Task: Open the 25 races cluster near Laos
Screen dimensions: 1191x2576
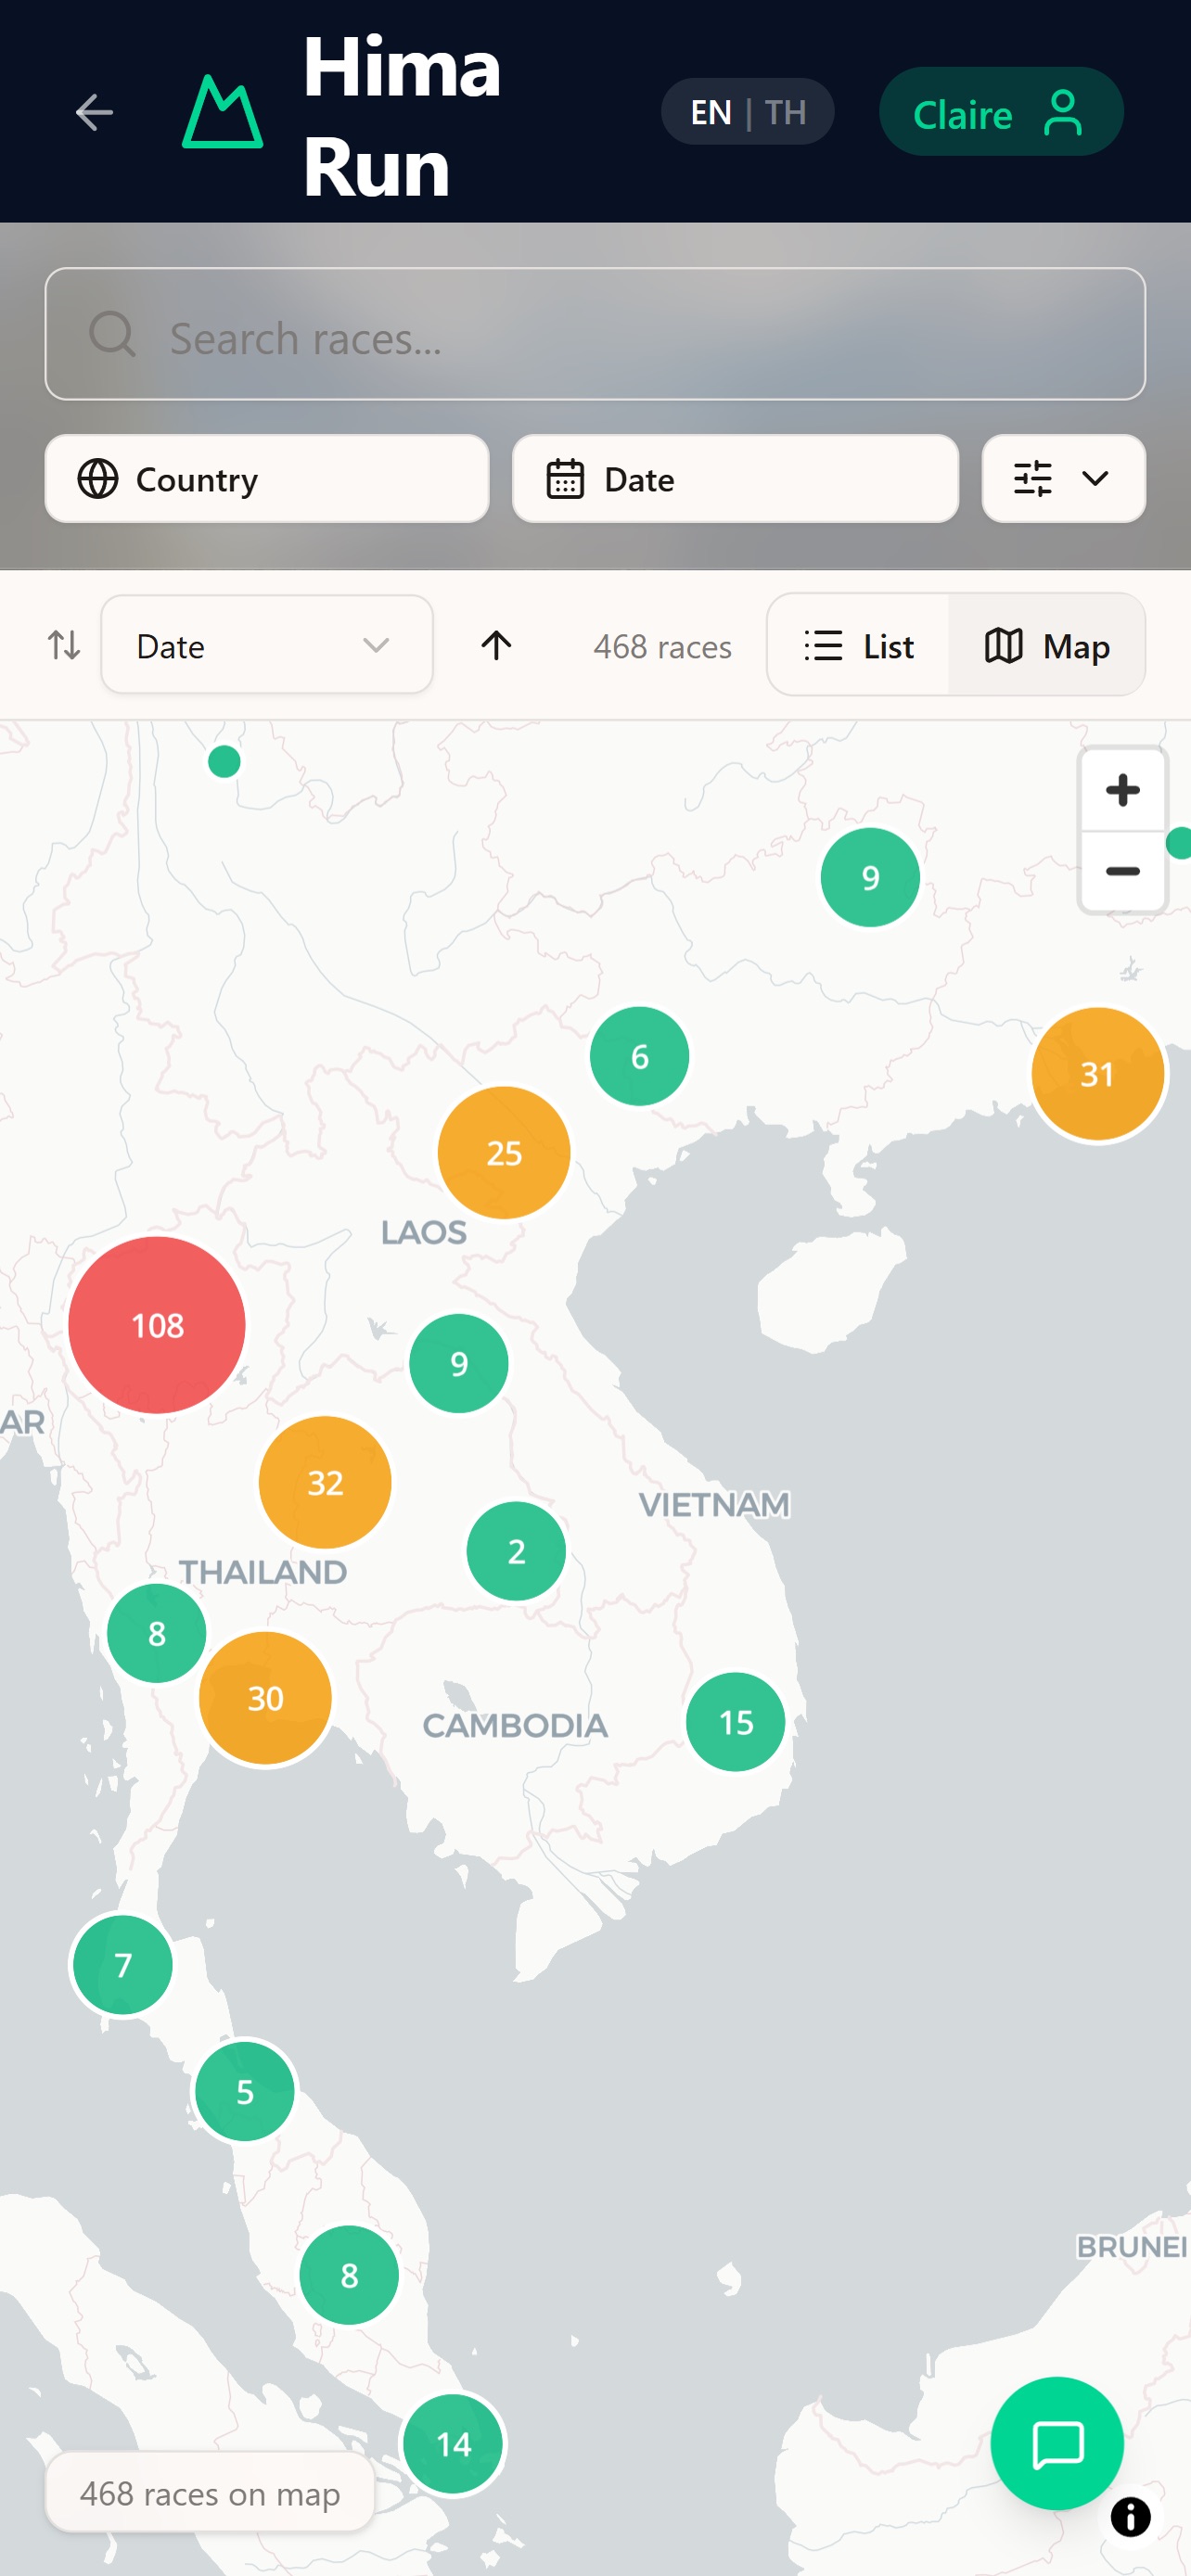Action: [x=504, y=1152]
